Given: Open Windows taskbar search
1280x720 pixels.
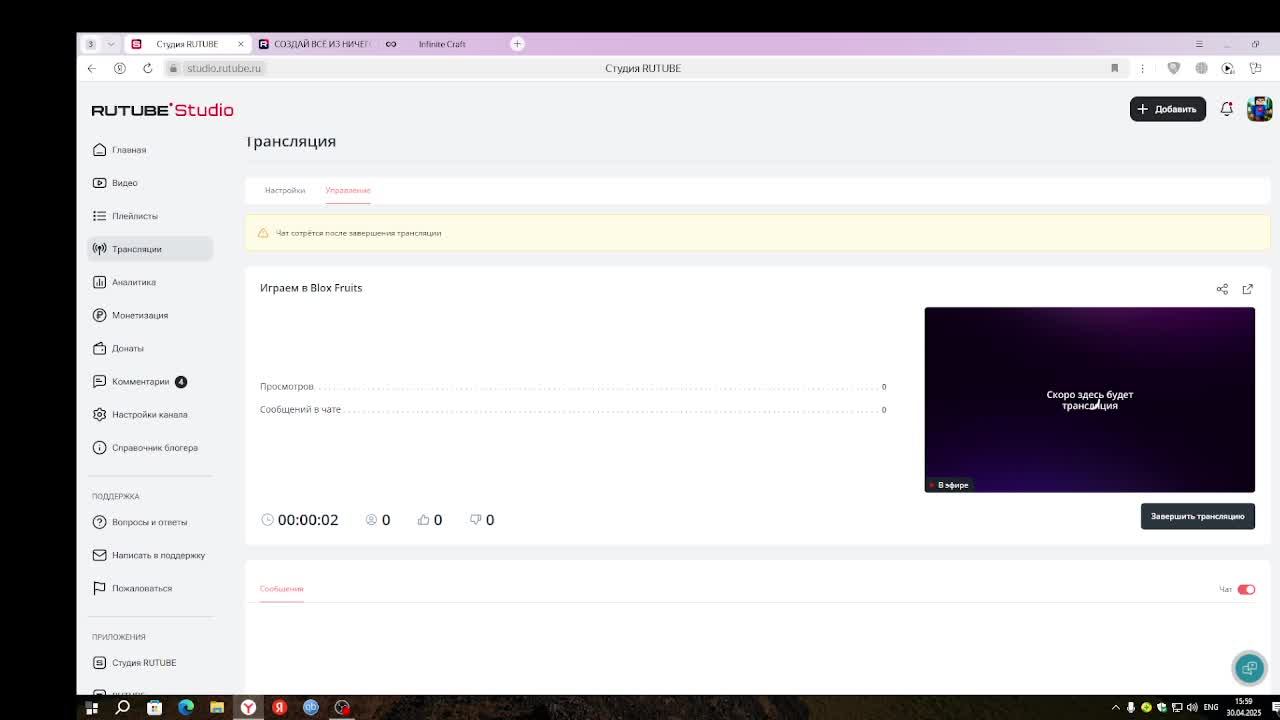Looking at the screenshot, I should click(x=123, y=708).
